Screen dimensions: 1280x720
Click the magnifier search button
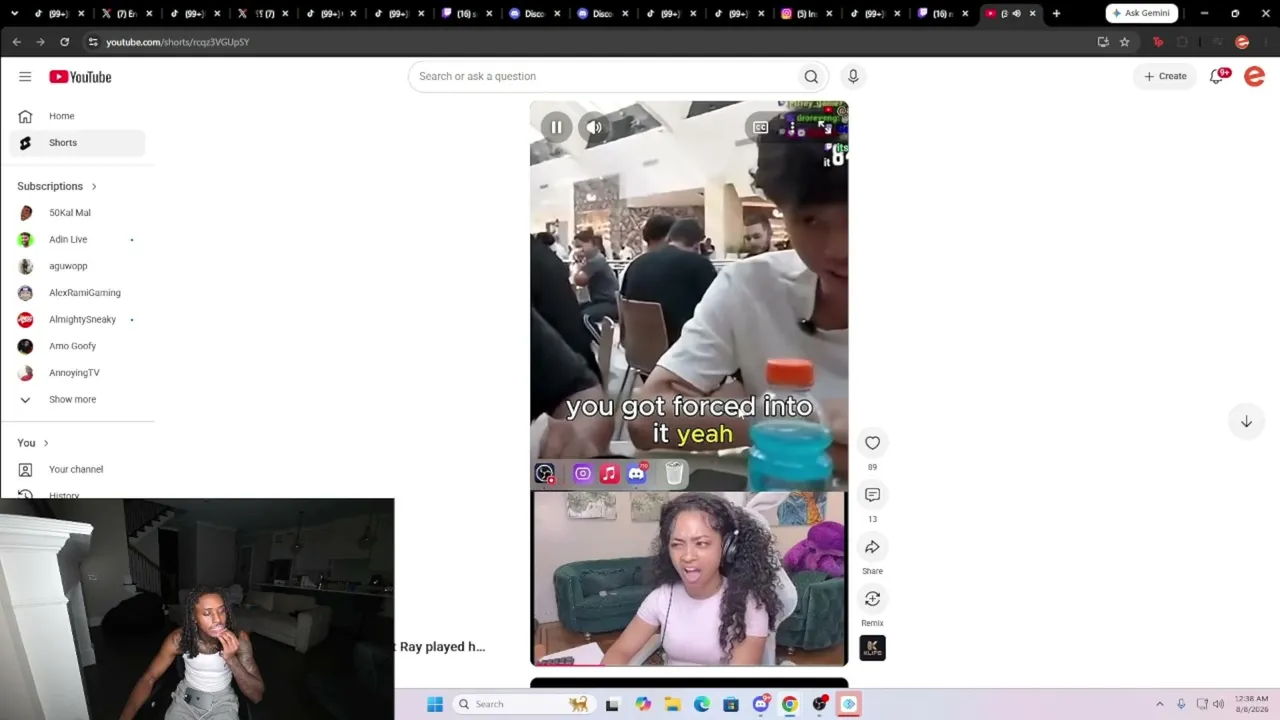(811, 76)
